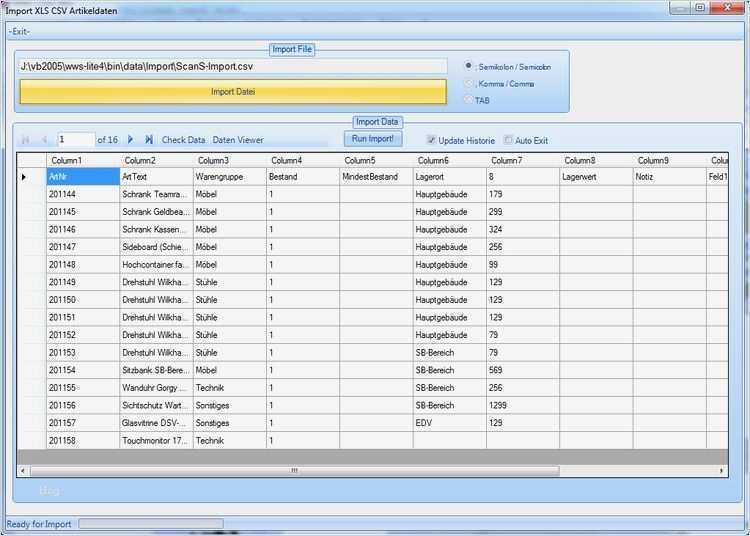Click horizontal scrollbar right arrow

(x=723, y=470)
